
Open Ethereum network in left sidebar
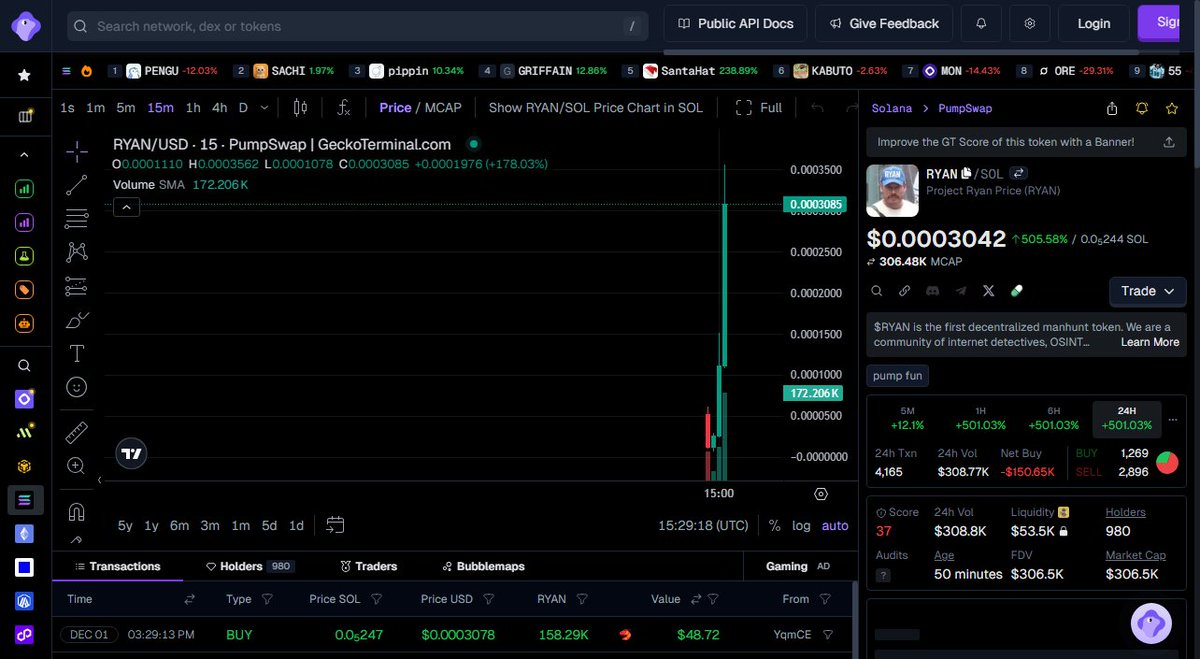[x=25, y=534]
